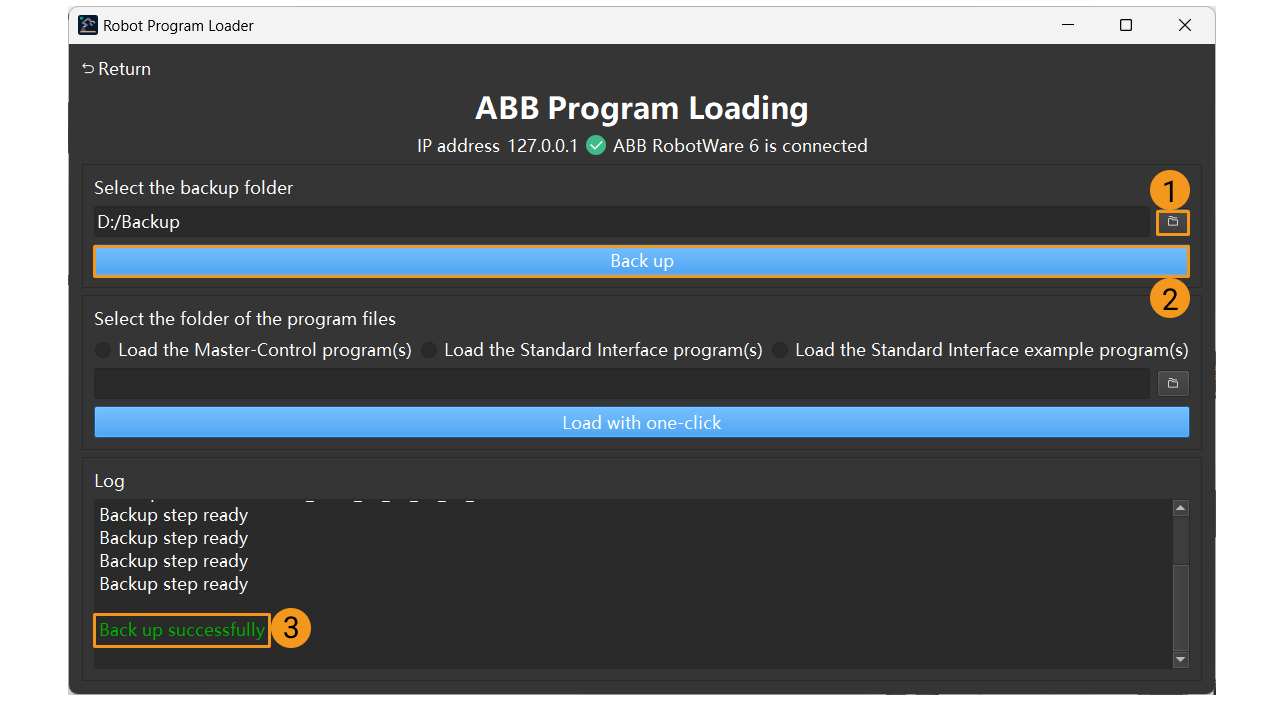
Task: Maximize the Robot Program Loader window
Action: click(1126, 25)
